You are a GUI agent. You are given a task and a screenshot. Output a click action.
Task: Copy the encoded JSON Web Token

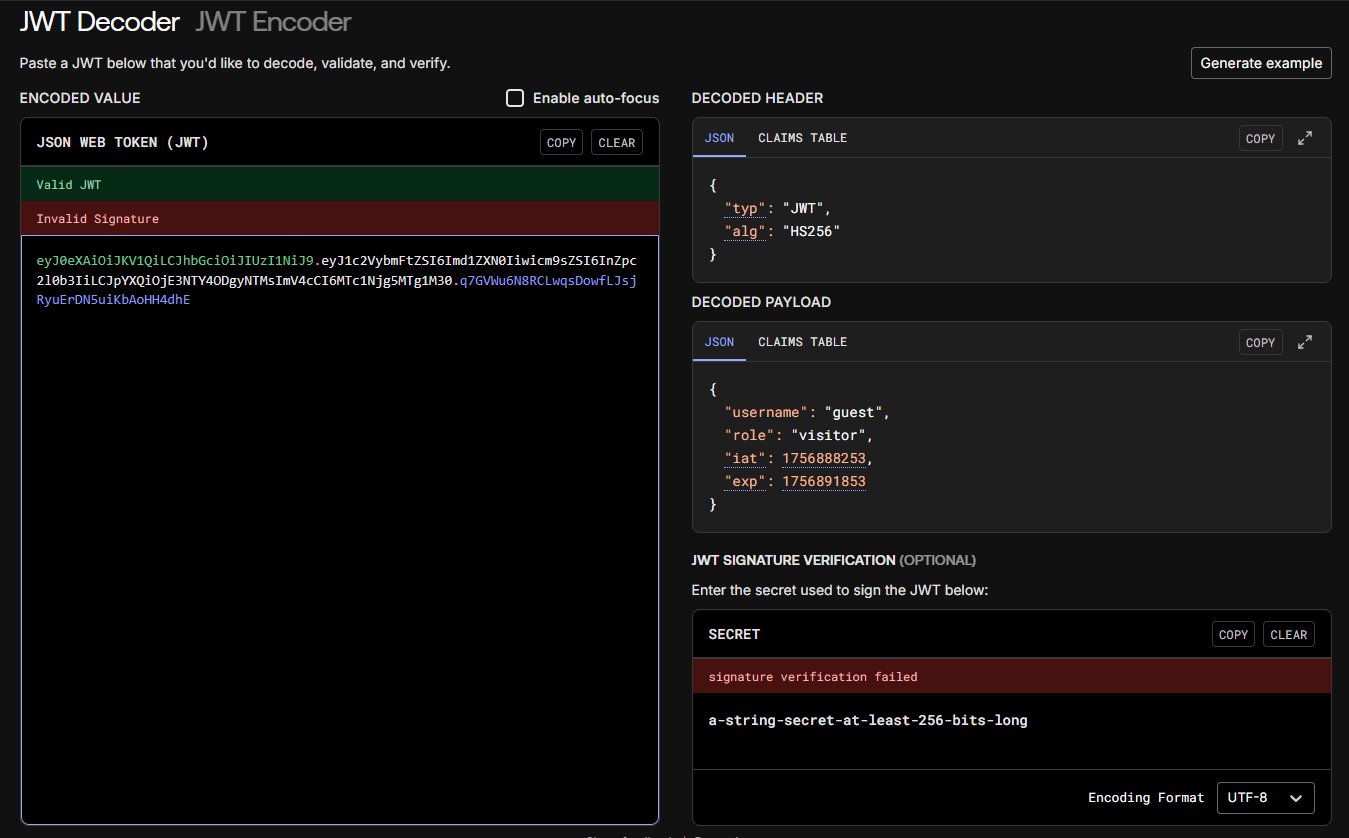561,143
